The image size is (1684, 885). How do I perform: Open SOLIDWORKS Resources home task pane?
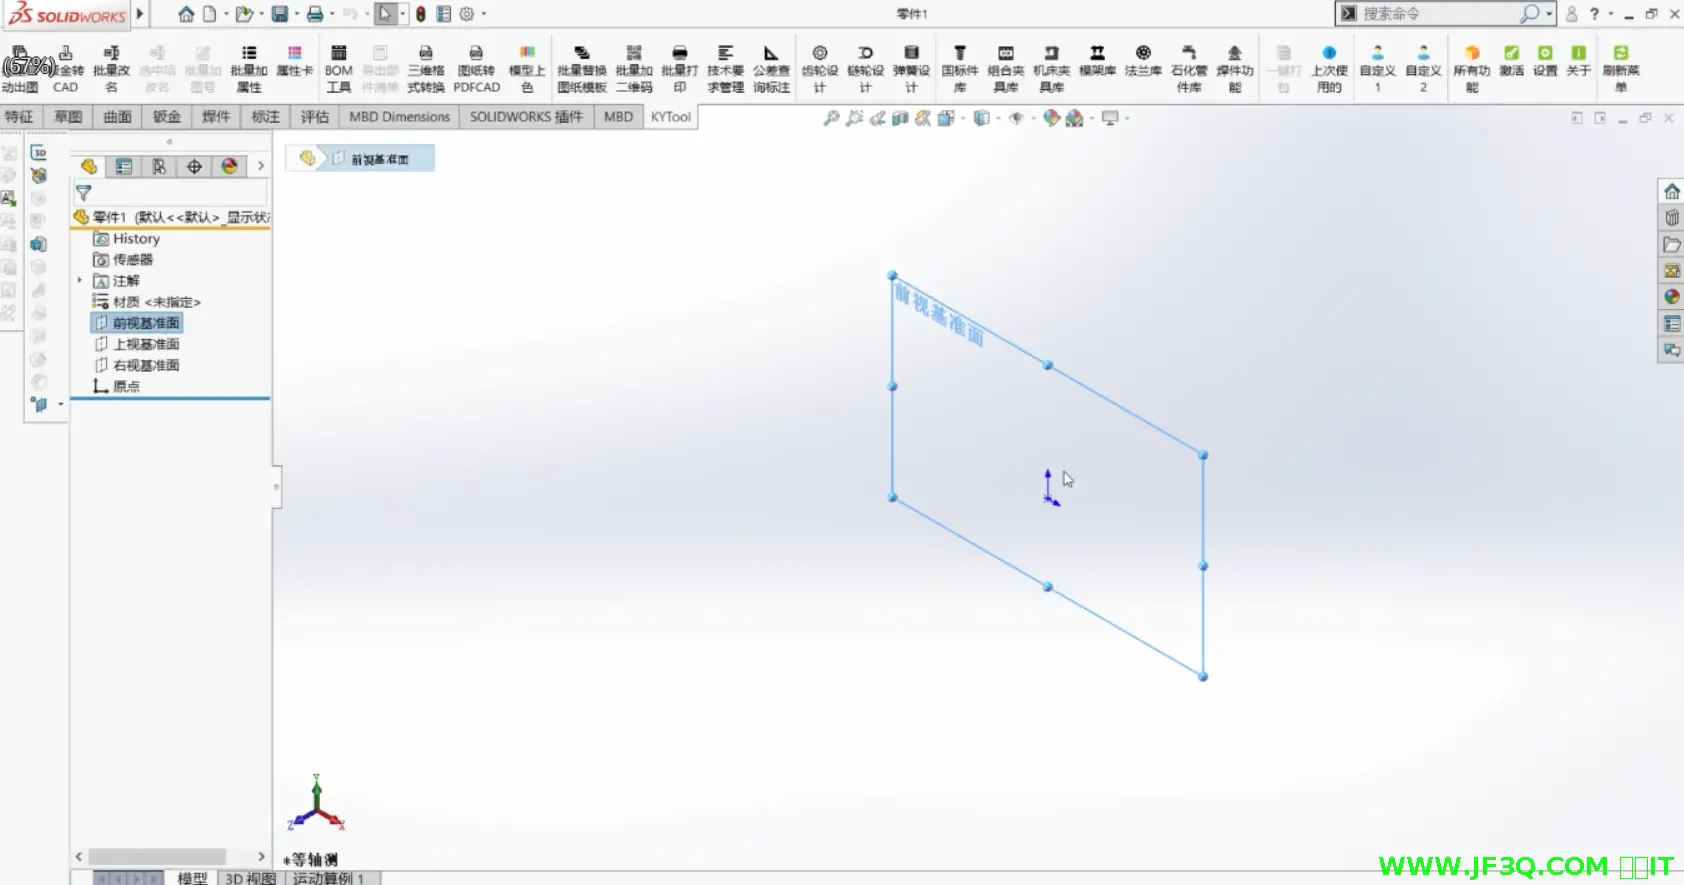tap(1671, 191)
